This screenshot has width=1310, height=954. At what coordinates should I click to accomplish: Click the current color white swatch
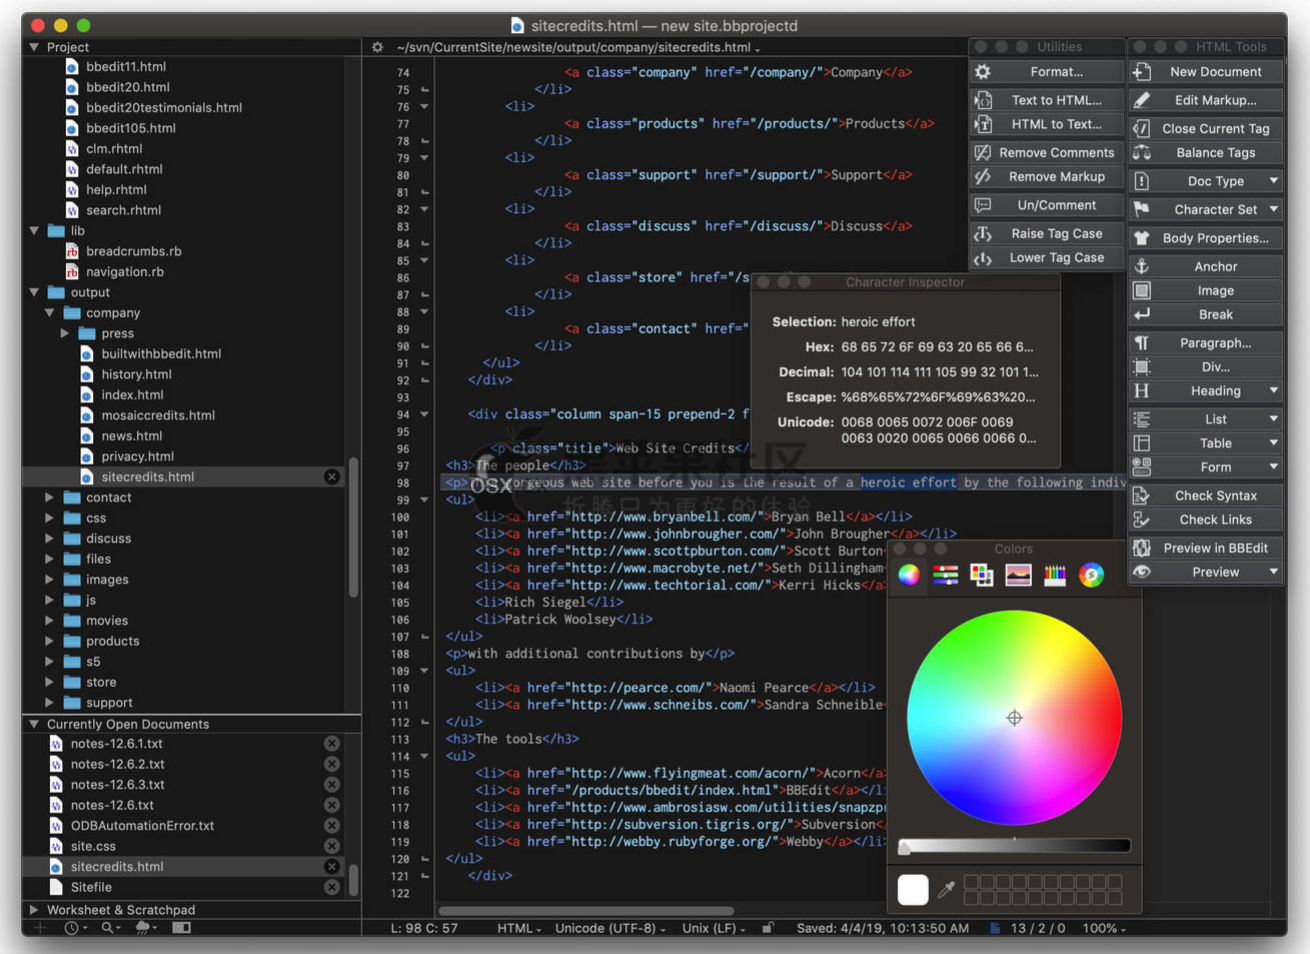click(913, 889)
